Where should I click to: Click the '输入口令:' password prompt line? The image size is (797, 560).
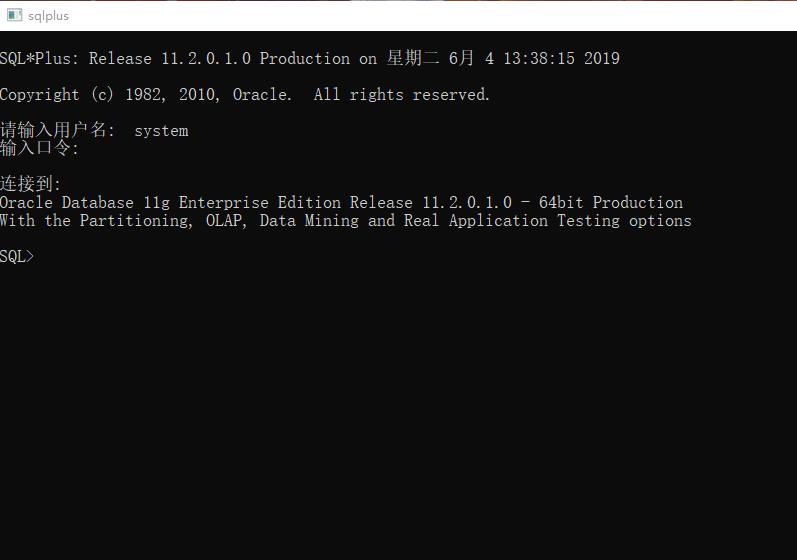tap(39, 148)
